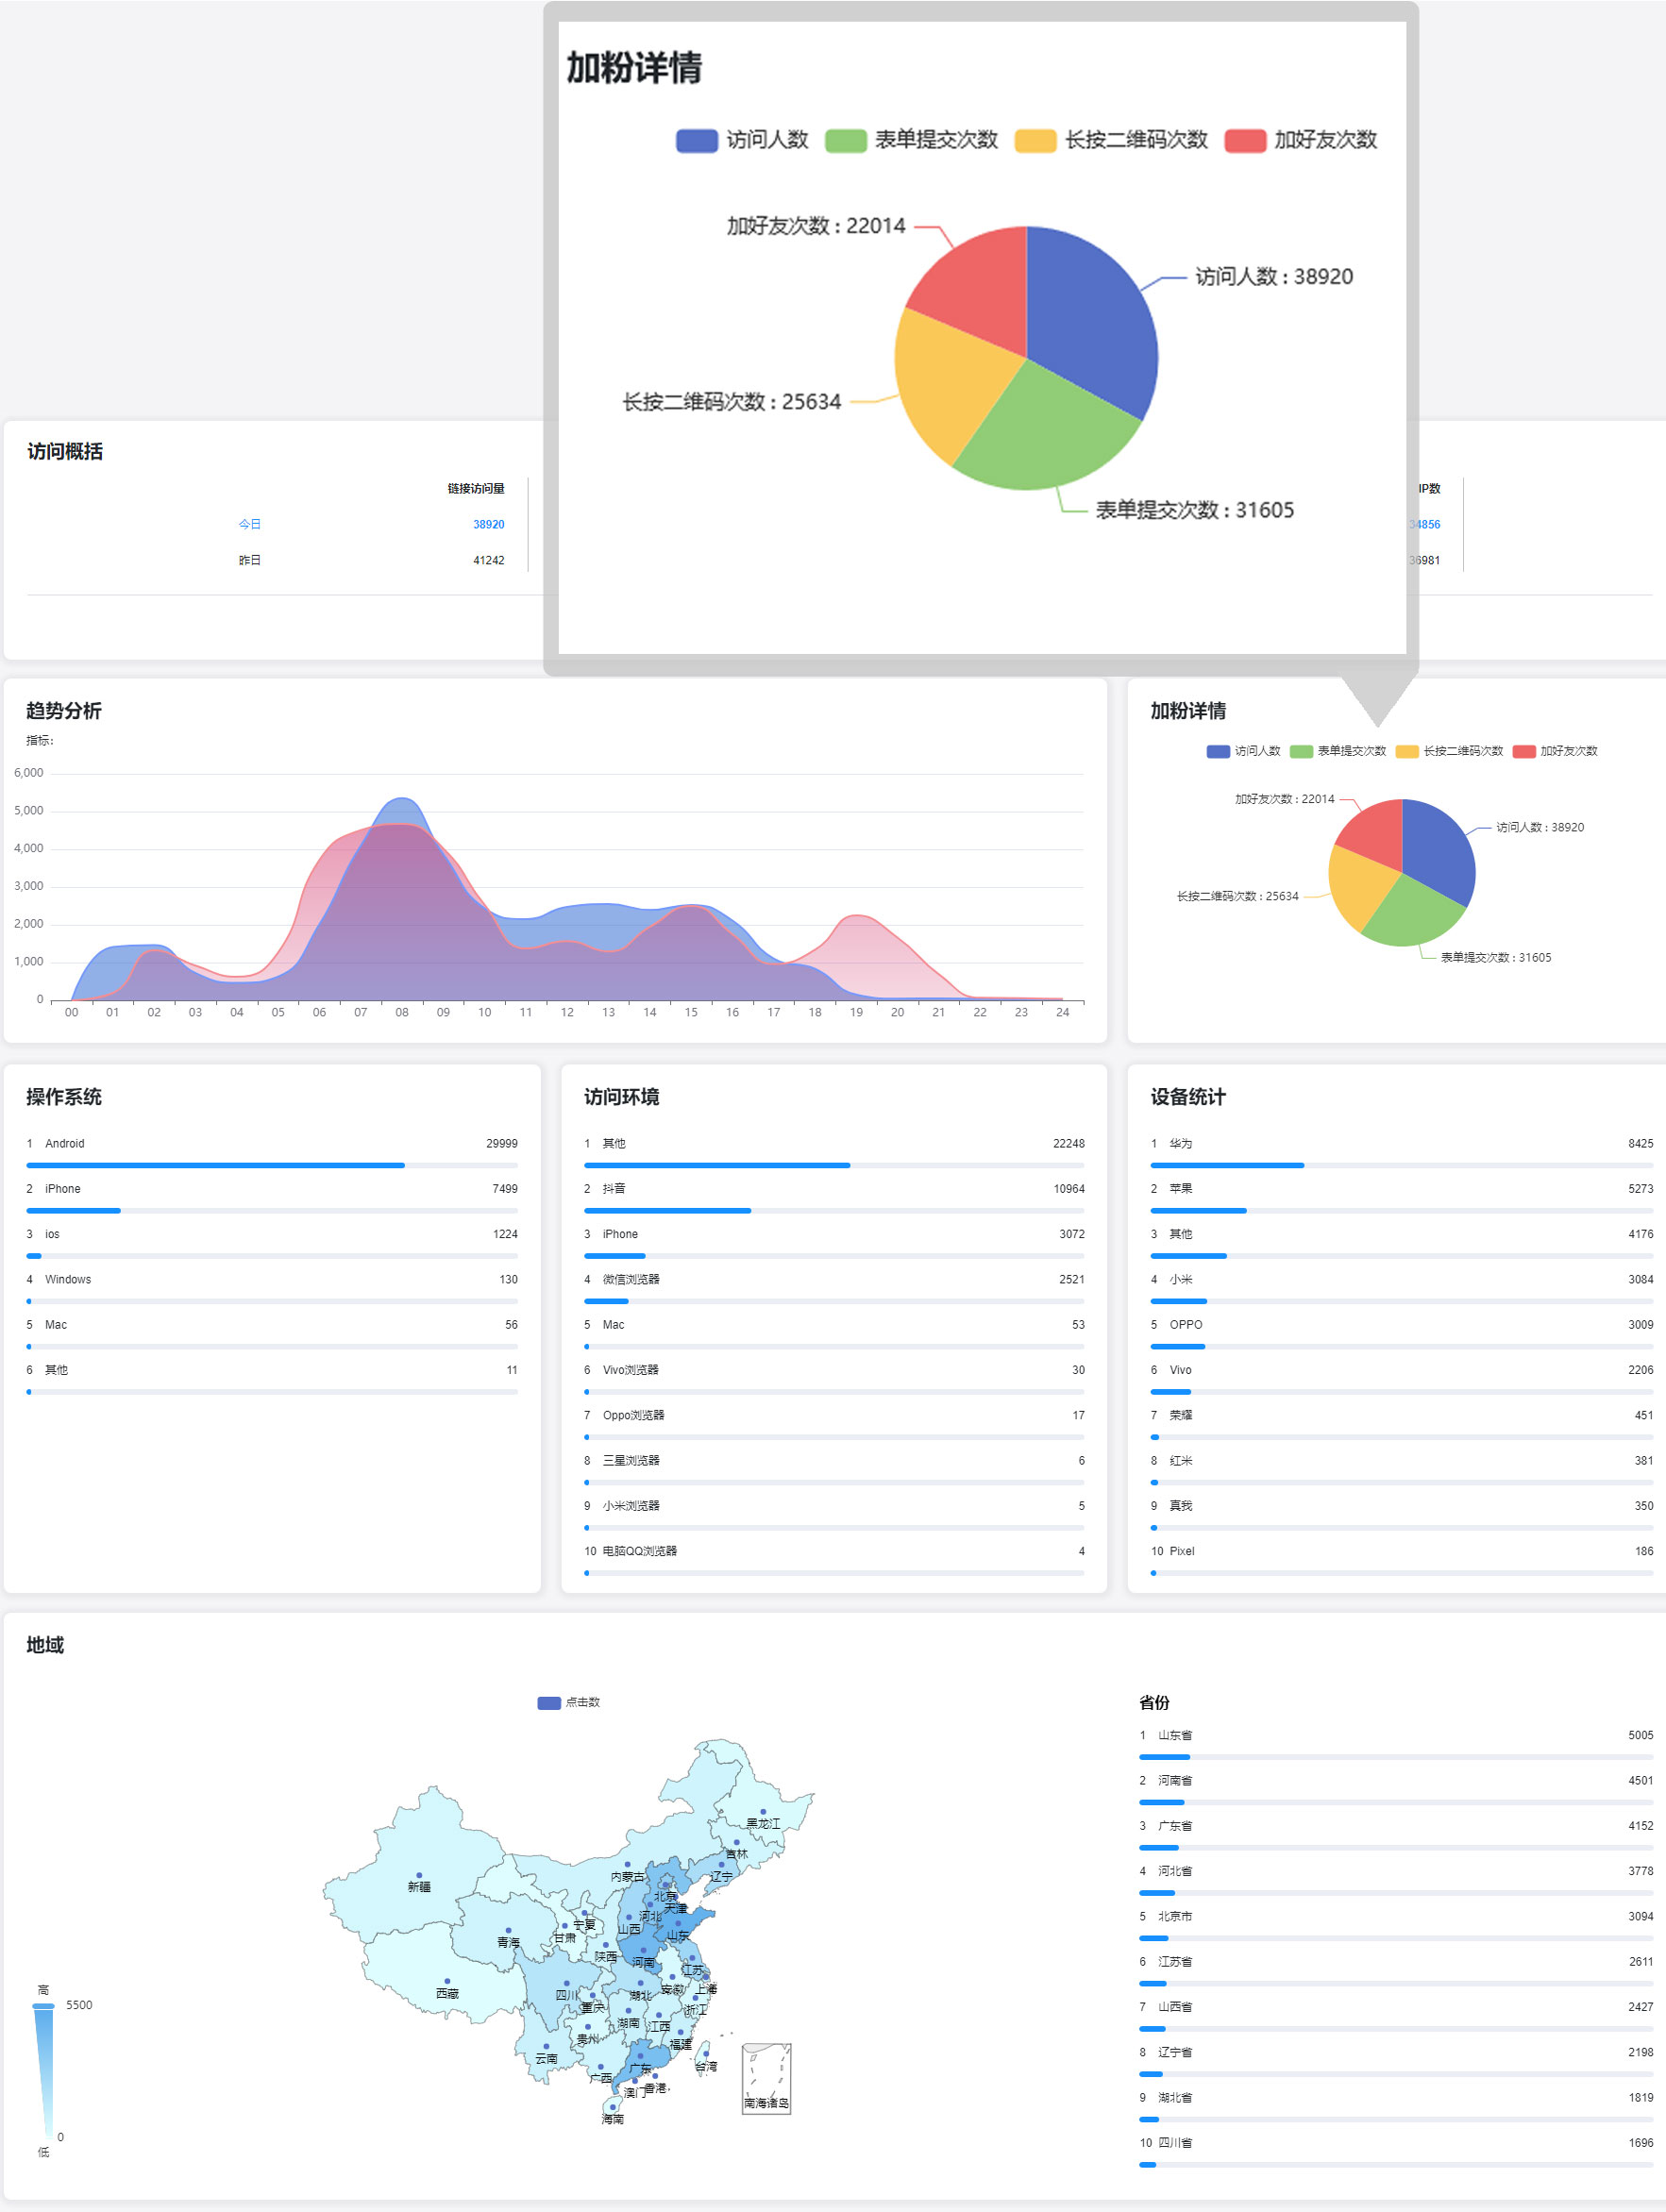Toggle 加好友次数 legend in the enlarged popup
Image resolution: width=1666 pixels, height=2212 pixels.
coord(1300,140)
